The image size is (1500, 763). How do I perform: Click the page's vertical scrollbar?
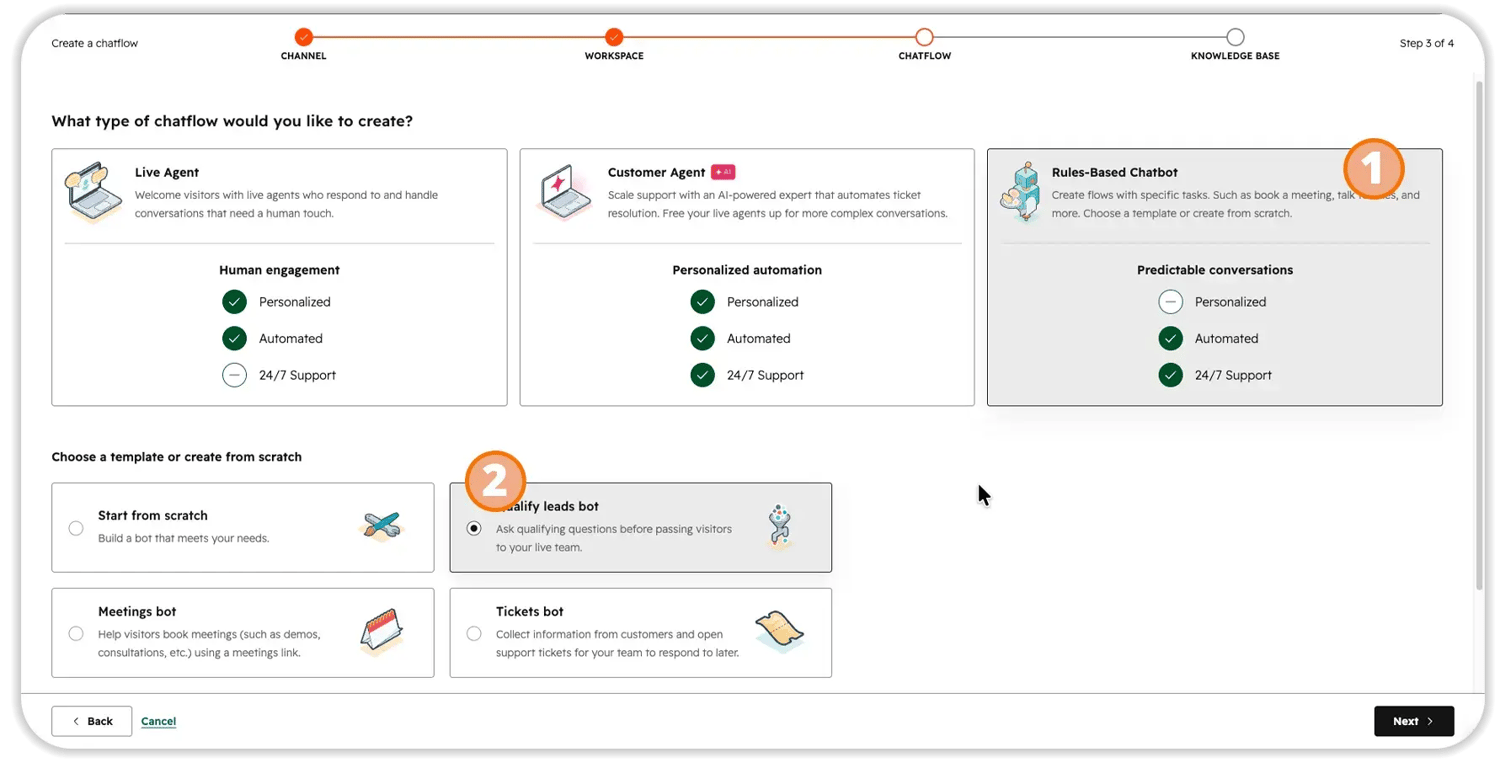point(1480,335)
